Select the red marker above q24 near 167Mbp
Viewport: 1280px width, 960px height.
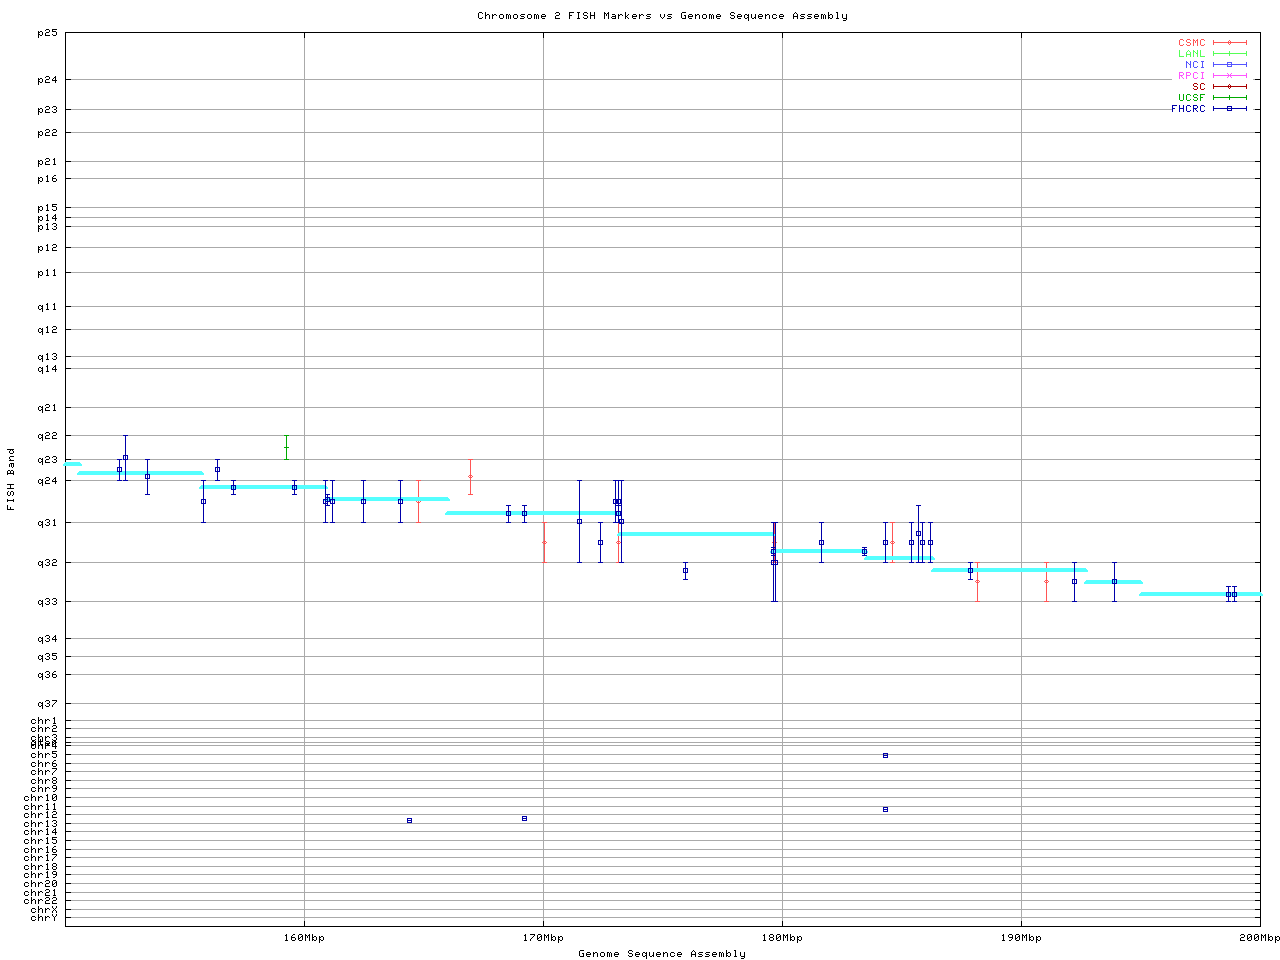point(470,476)
